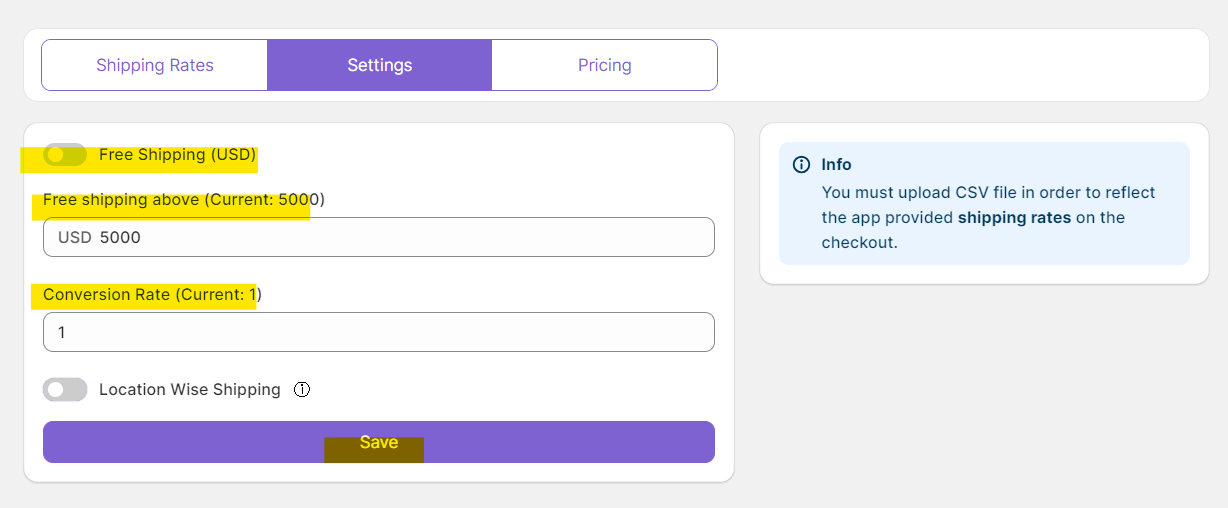The image size is (1228, 508).
Task: Click the word checkout in info message
Action: [859, 242]
